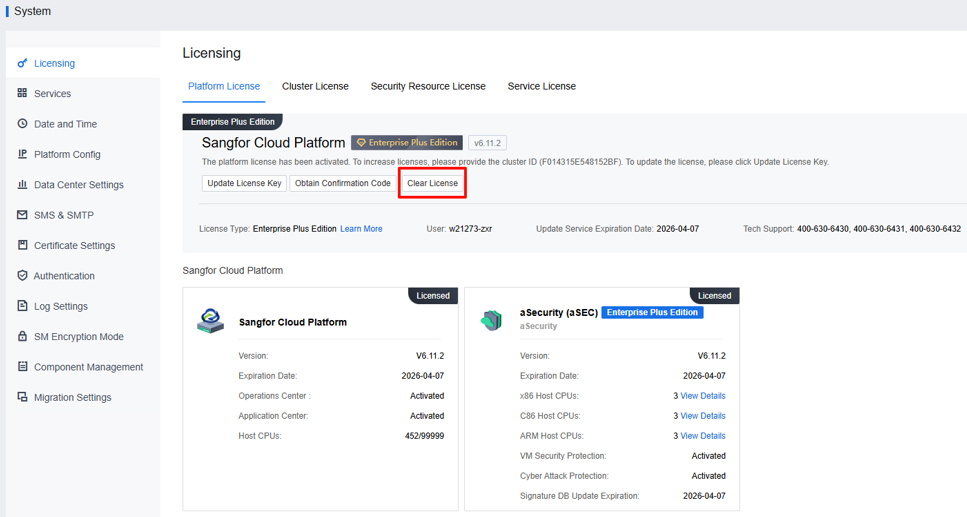Screen dimensions: 967x517
Task: Switch to the Service License tab
Action: (541, 86)
